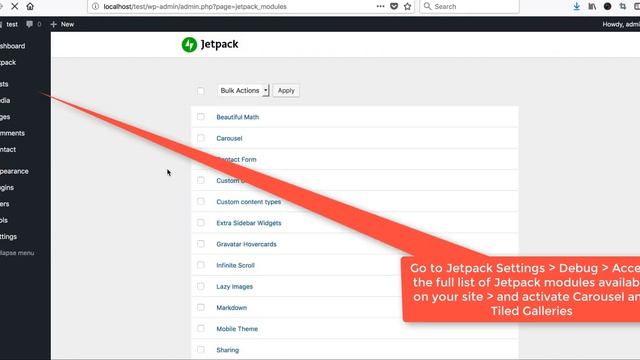Click the Howdy admin account link
The height and width of the screenshot is (360, 640).
(x=621, y=24)
